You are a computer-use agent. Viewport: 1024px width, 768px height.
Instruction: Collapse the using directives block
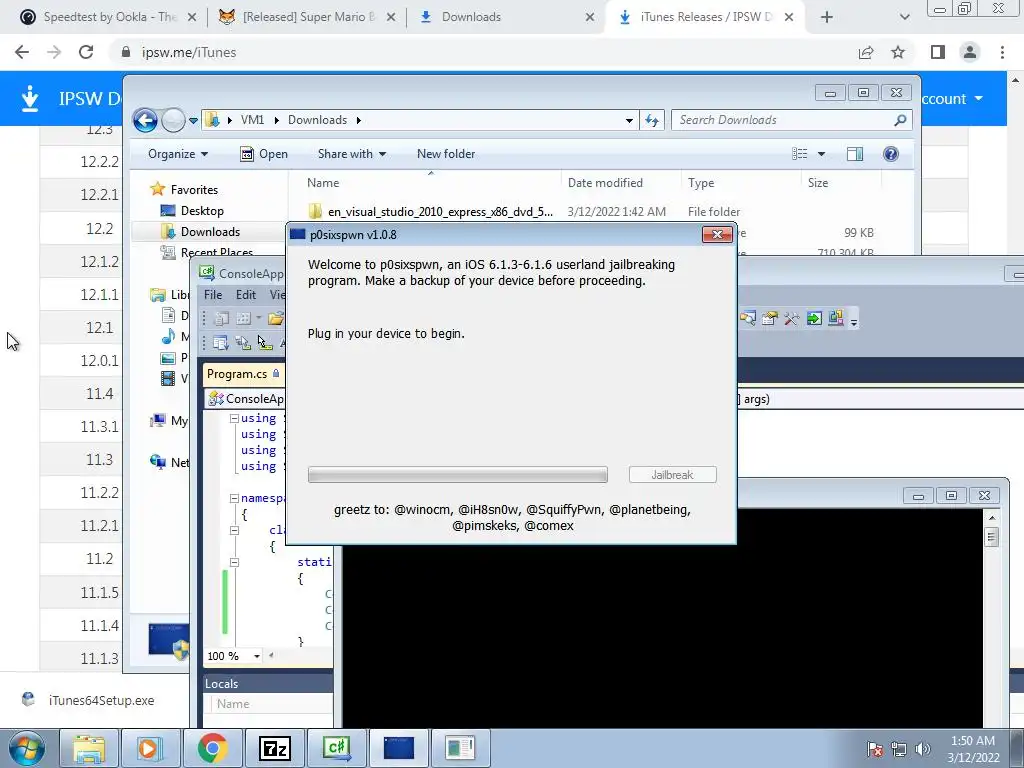(234, 419)
